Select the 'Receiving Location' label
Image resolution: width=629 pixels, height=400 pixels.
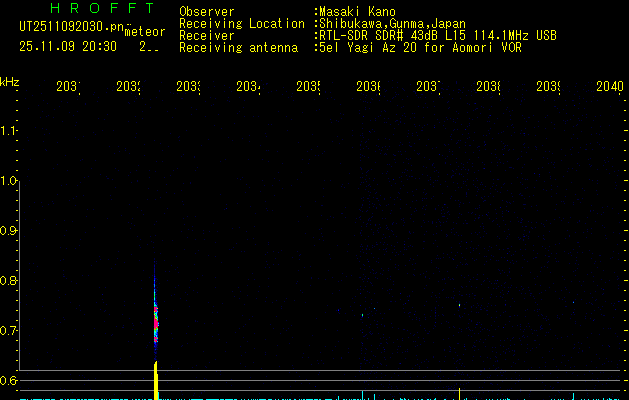(242, 24)
